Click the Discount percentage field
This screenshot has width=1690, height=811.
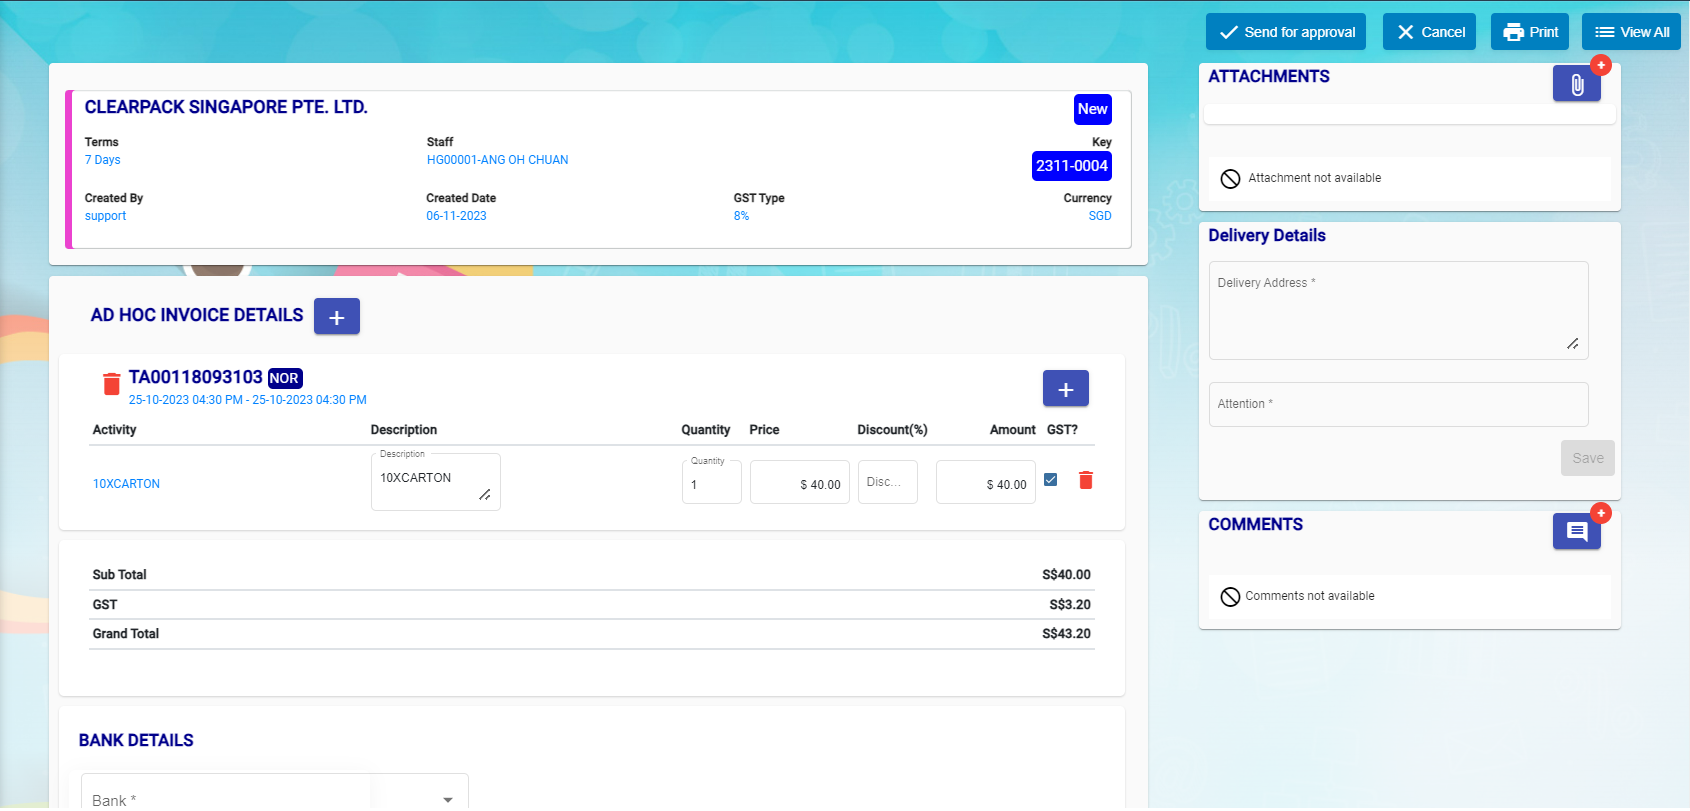coord(887,482)
